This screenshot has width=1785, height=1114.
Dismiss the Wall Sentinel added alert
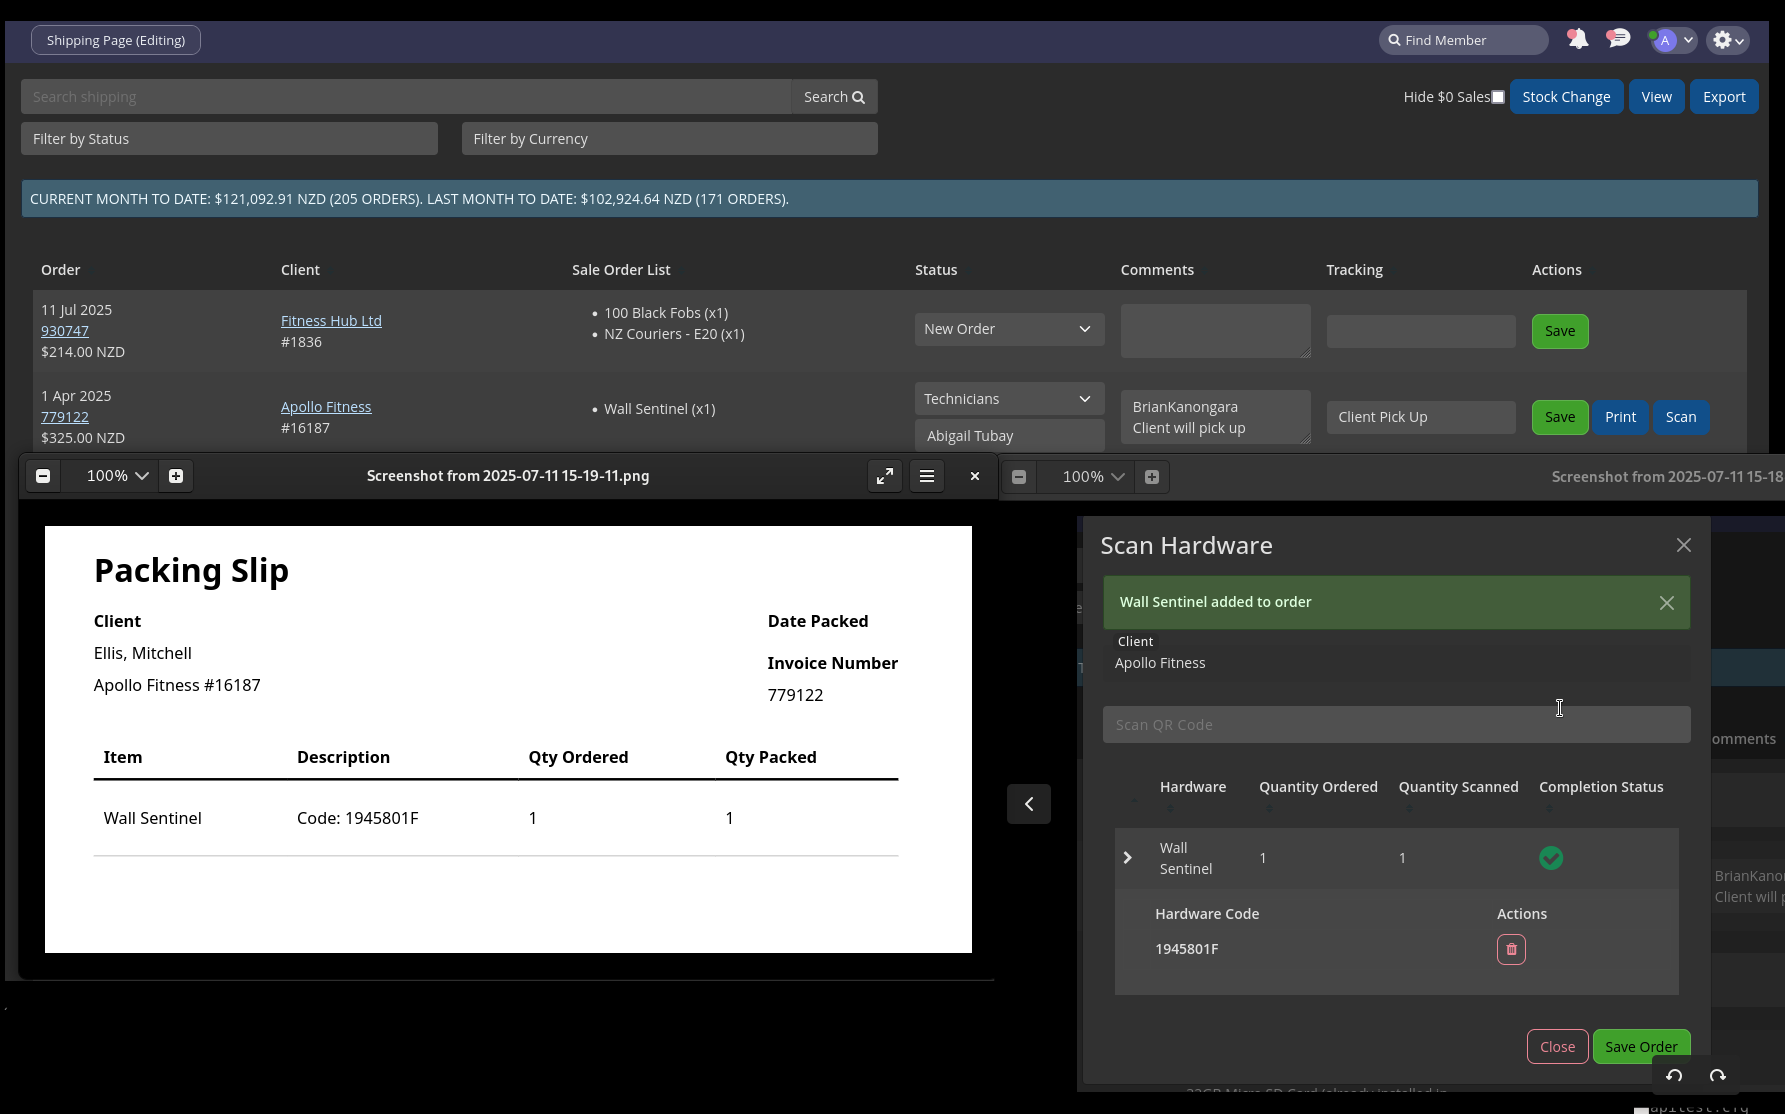pyautogui.click(x=1666, y=603)
